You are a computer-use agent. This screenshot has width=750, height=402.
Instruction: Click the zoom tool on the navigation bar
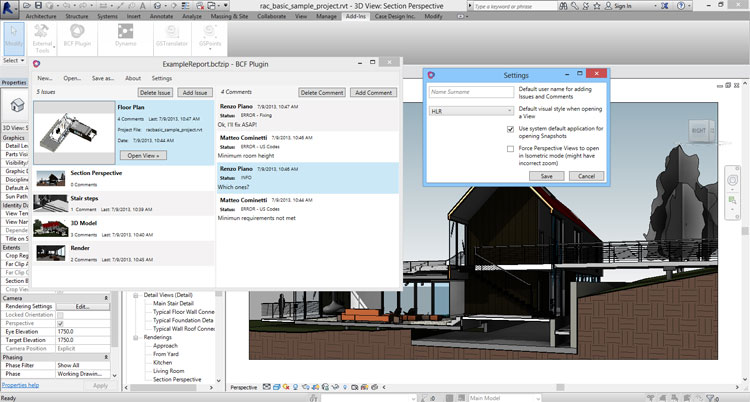(732, 200)
